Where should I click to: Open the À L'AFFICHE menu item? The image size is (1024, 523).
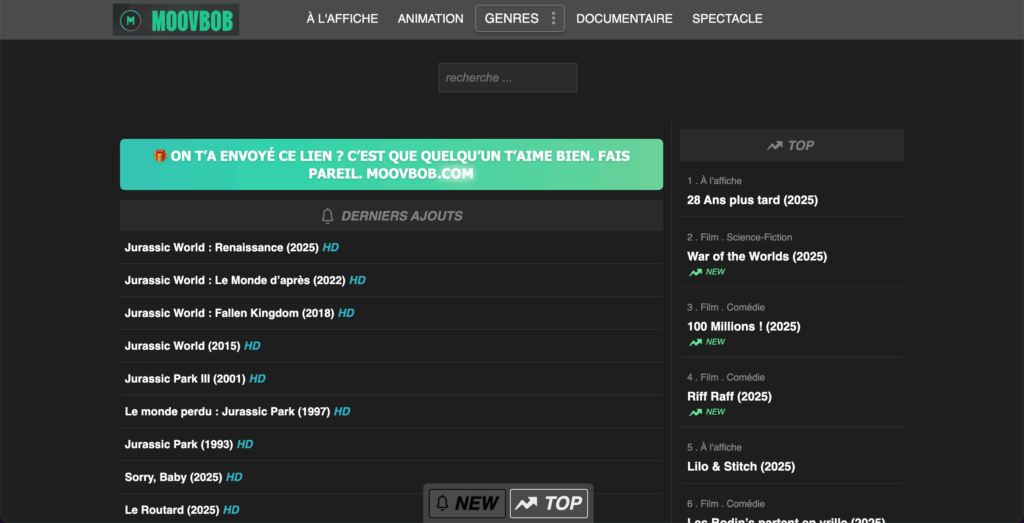tap(344, 19)
